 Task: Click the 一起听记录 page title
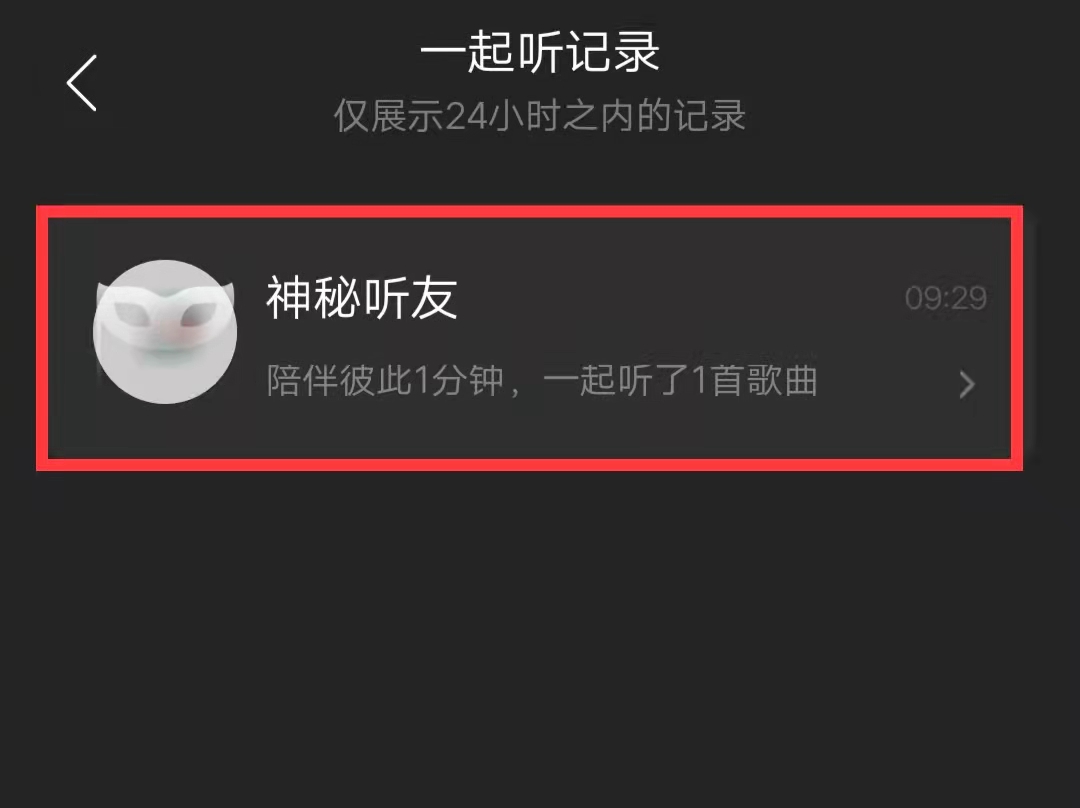[540, 52]
